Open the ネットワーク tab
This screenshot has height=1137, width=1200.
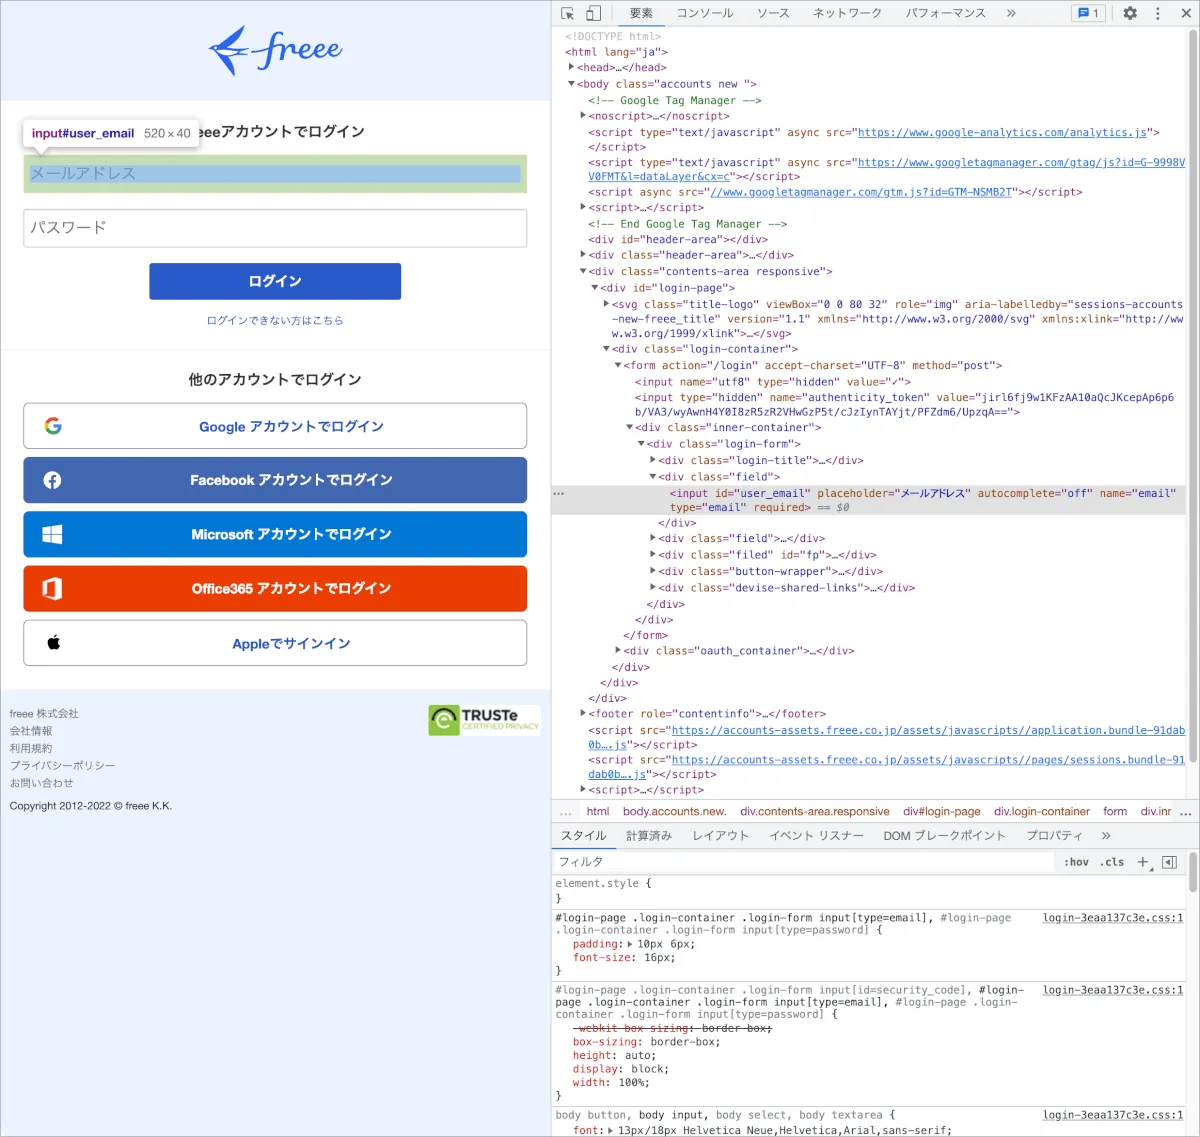(847, 13)
